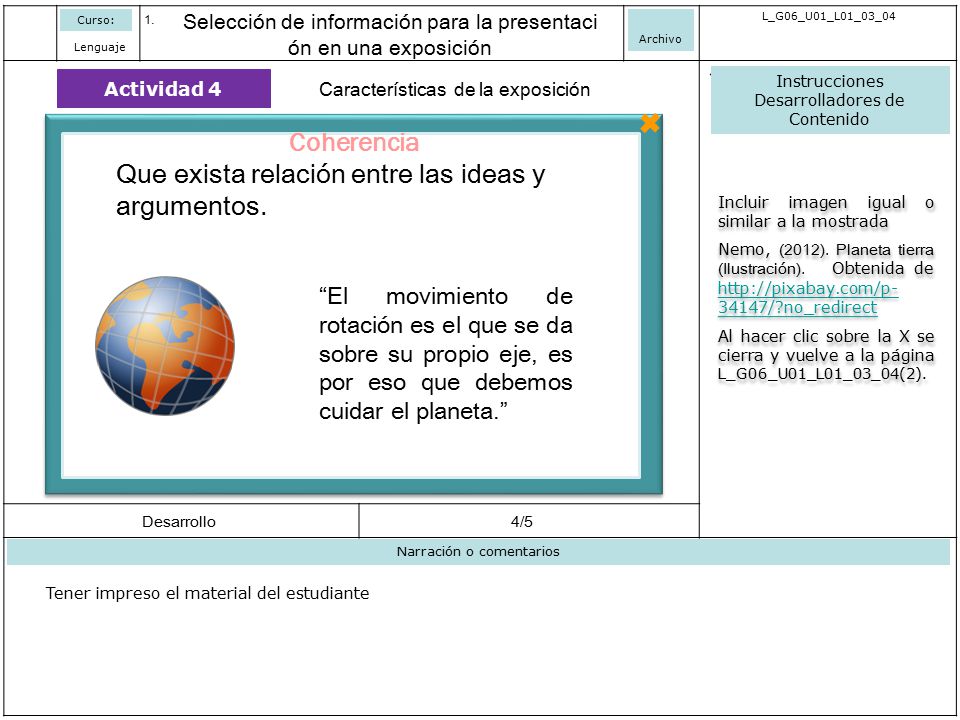960x720 pixels.
Task: Click the Narración o comentarios bar
Action: click(478, 552)
